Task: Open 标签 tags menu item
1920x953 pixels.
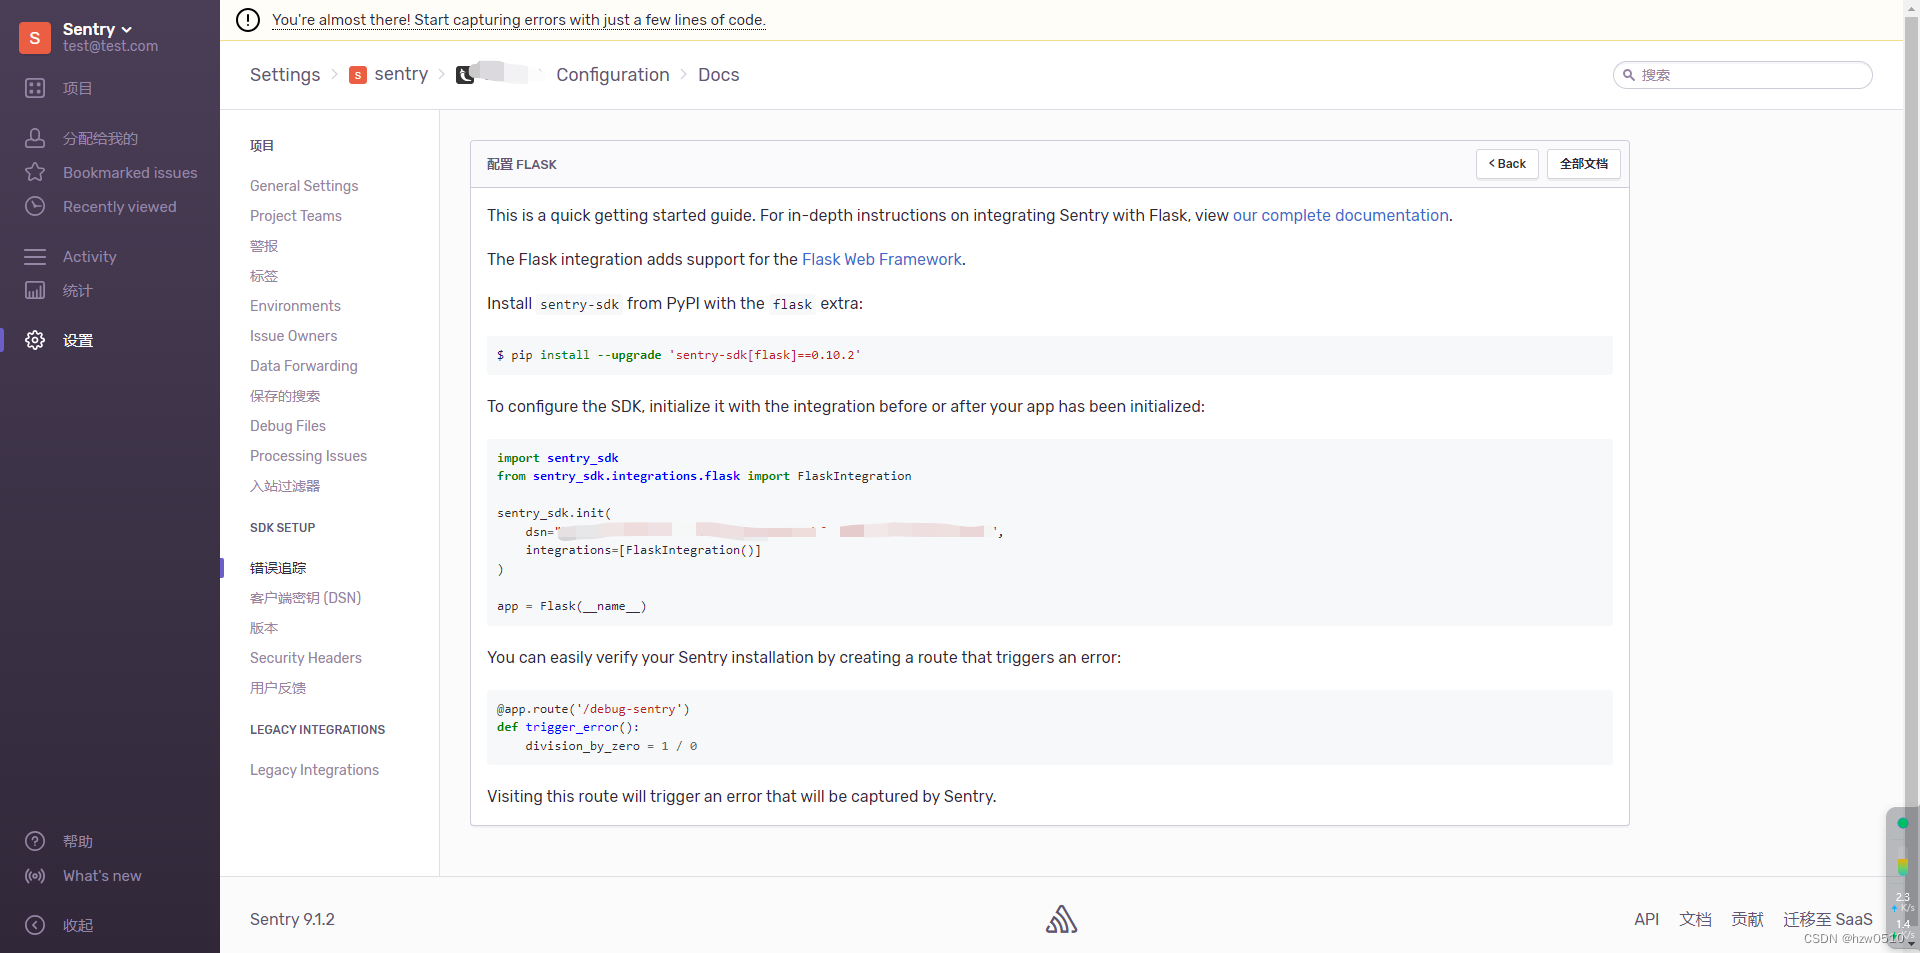Action: 264,276
